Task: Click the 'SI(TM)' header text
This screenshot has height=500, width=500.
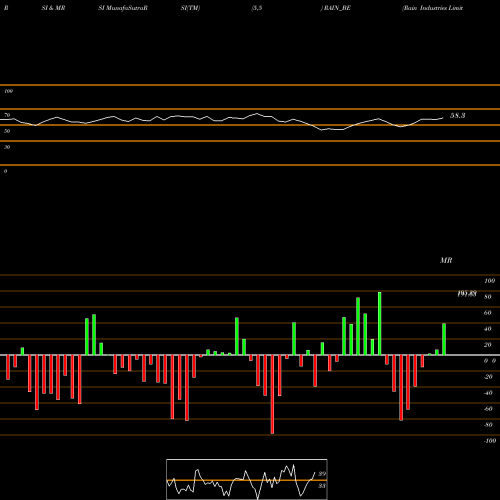Action: tap(190, 8)
